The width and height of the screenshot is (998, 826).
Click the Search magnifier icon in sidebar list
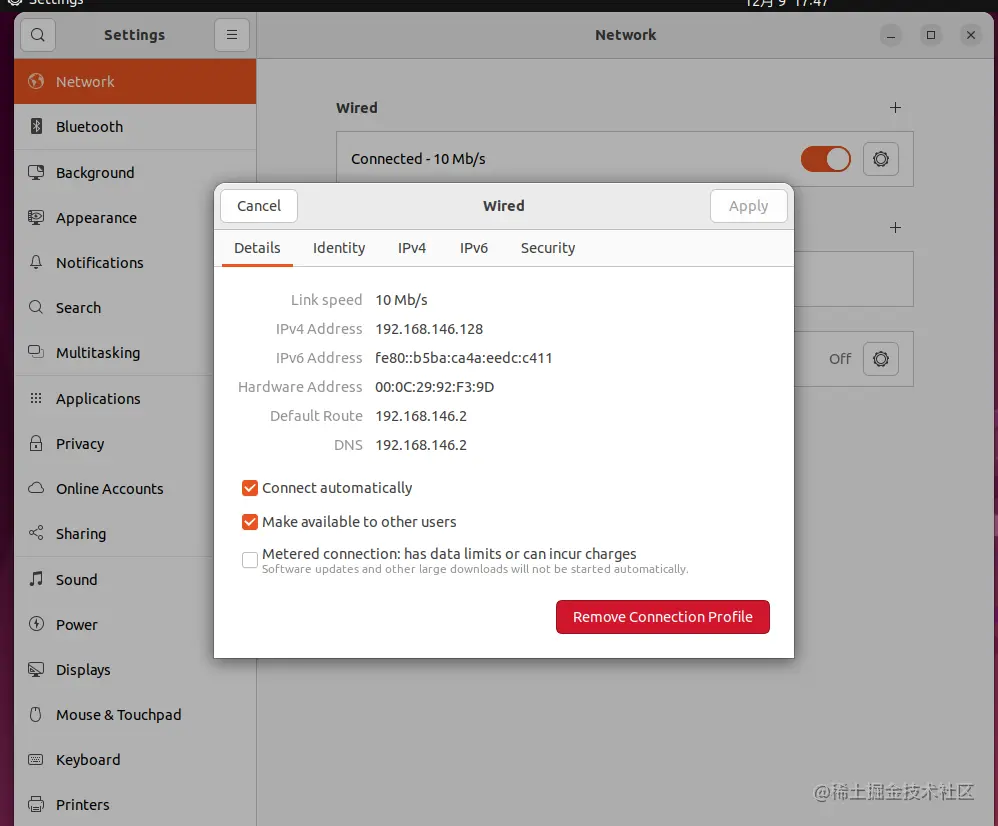pos(36,307)
